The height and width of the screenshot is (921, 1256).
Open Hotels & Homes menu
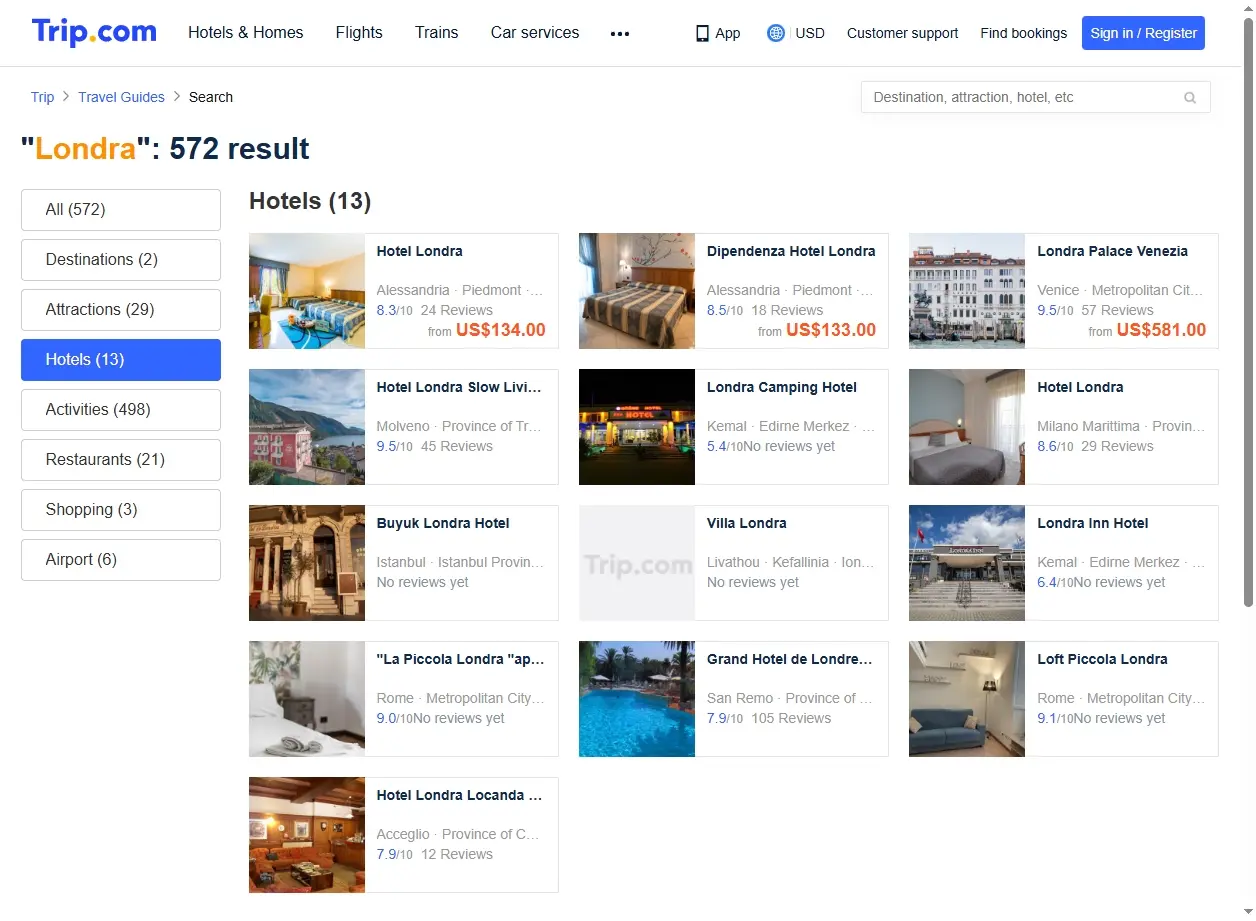(246, 33)
